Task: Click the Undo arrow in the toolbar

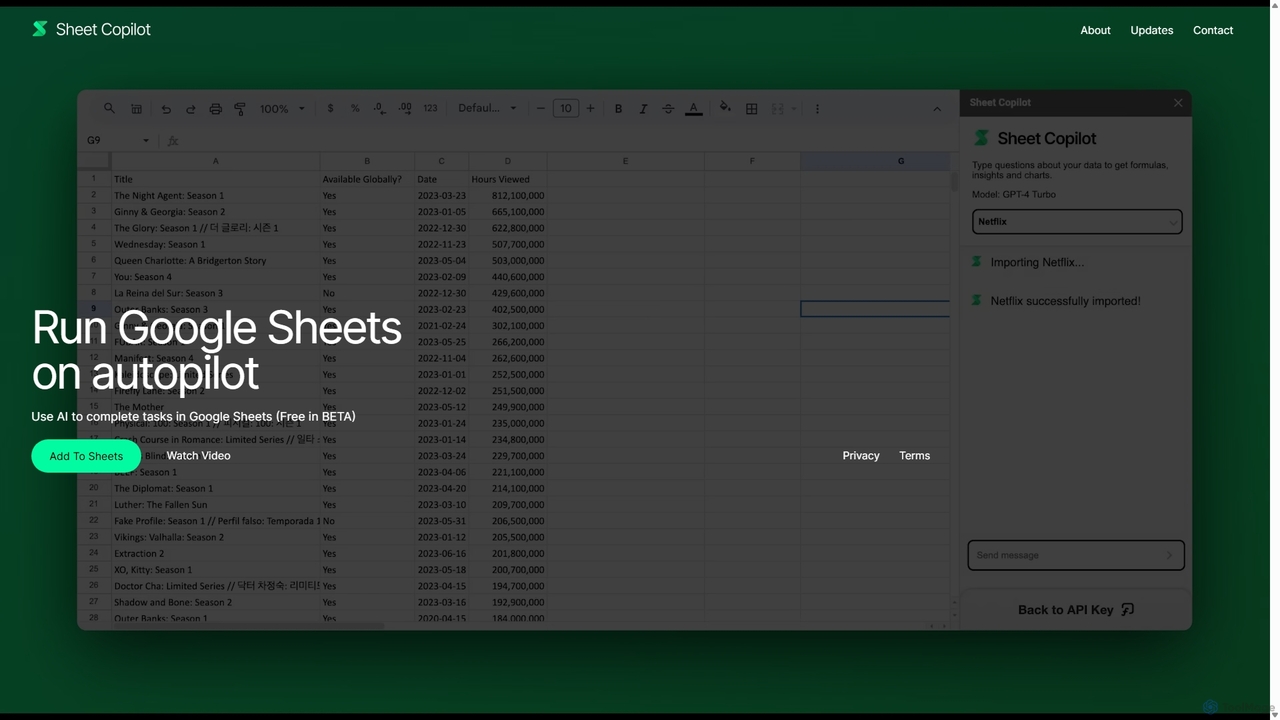Action: pos(166,108)
